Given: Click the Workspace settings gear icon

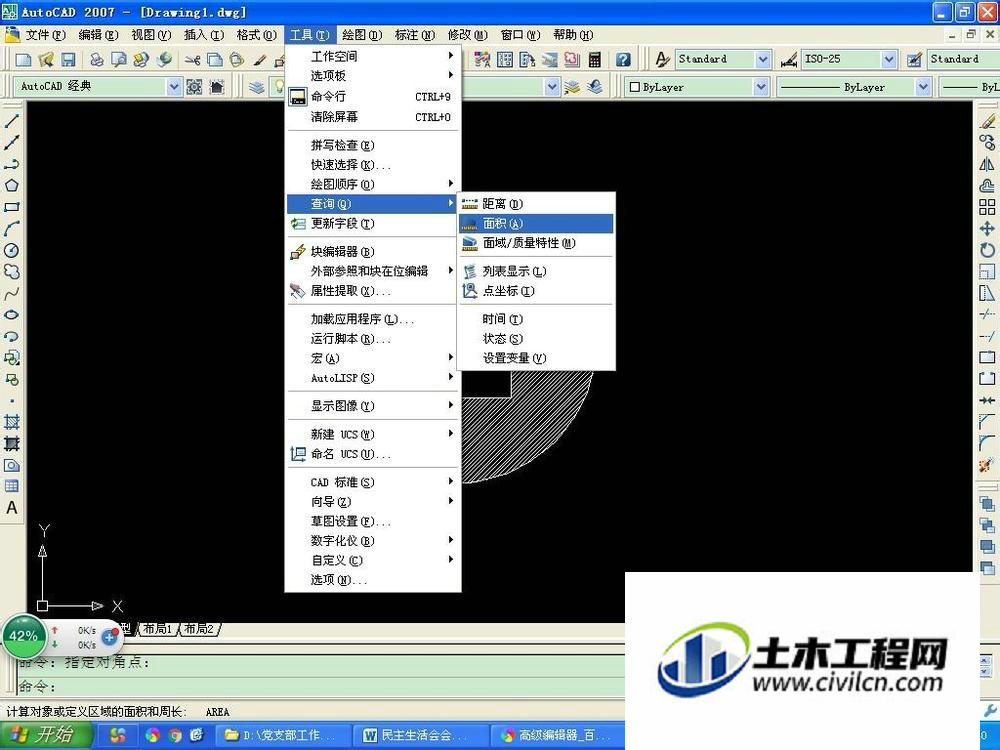Looking at the screenshot, I should 195,87.
